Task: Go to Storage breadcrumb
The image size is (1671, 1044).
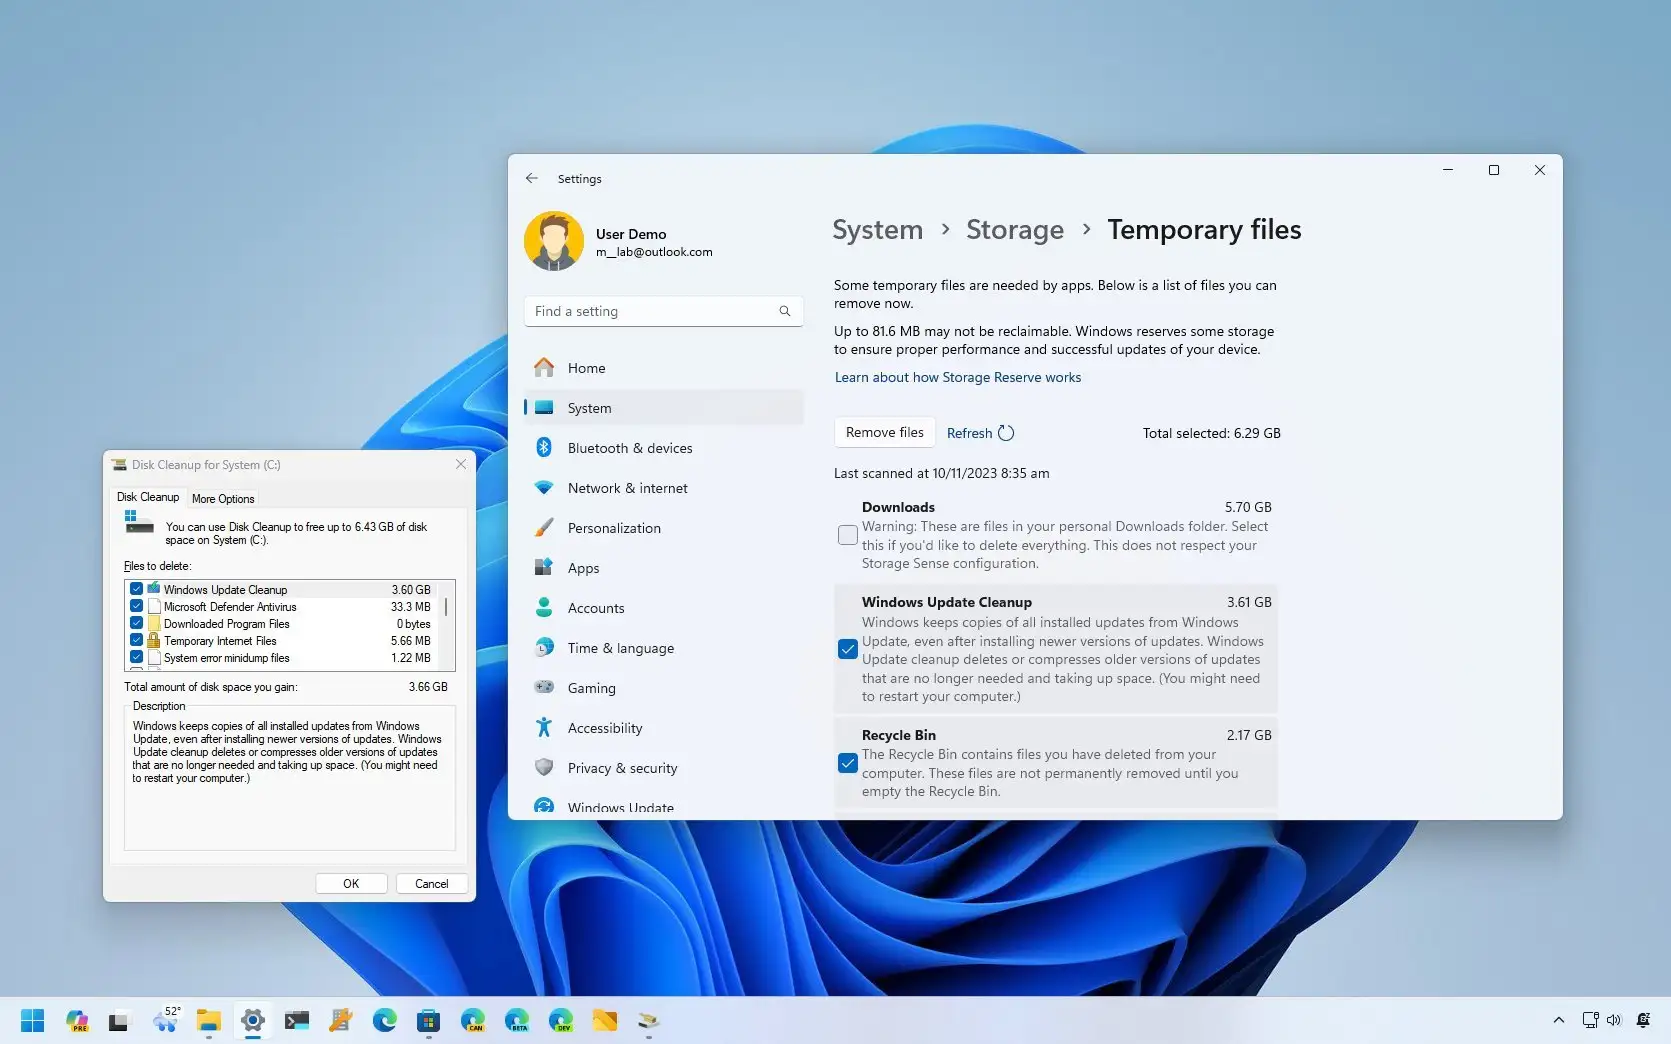Action: [1015, 230]
